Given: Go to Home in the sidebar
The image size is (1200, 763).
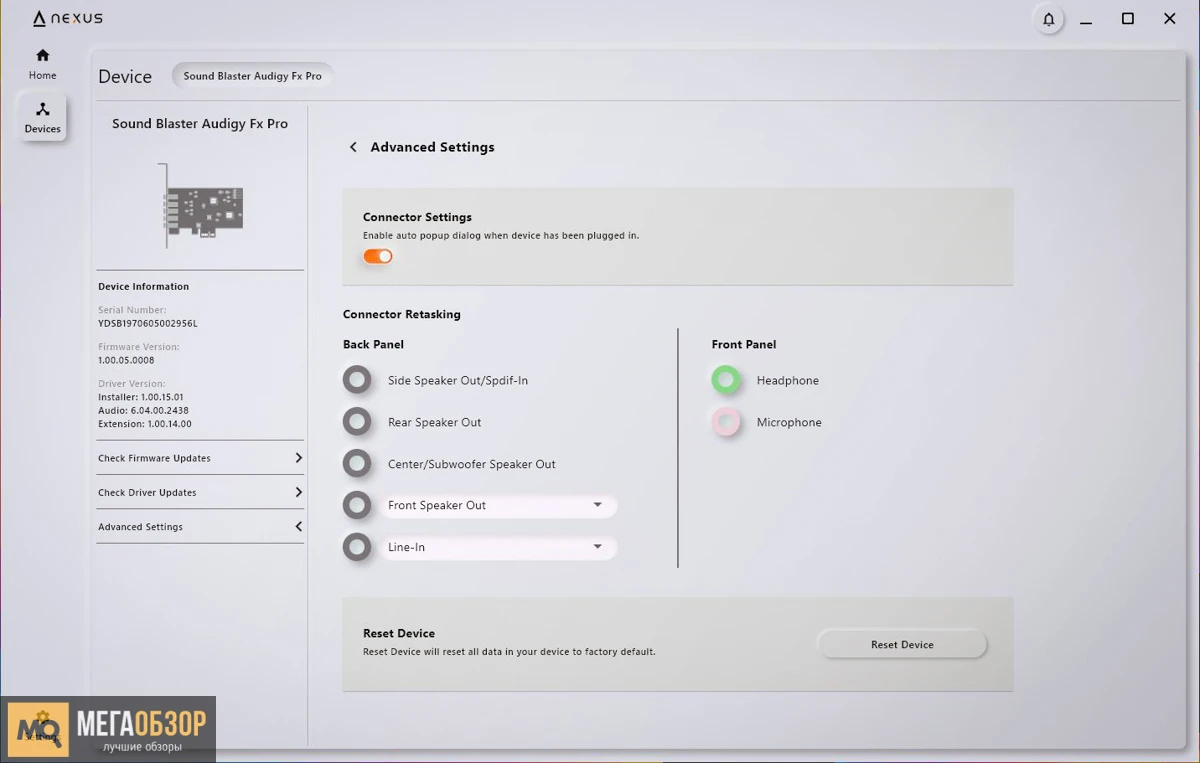Looking at the screenshot, I should click(42, 64).
